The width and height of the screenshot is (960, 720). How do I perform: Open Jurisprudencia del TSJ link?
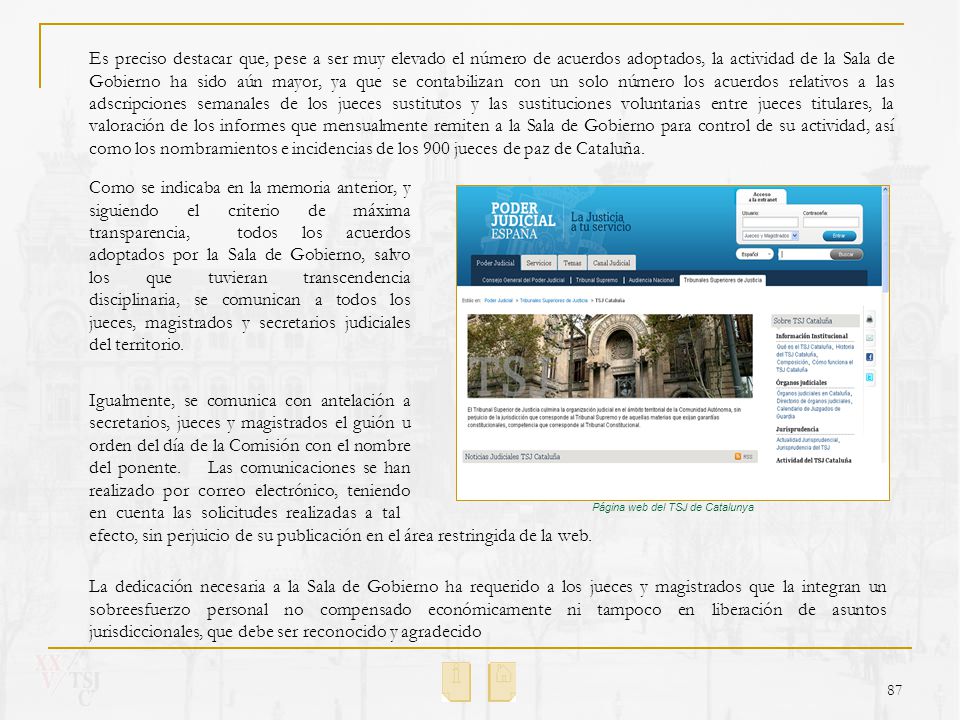pos(803,448)
